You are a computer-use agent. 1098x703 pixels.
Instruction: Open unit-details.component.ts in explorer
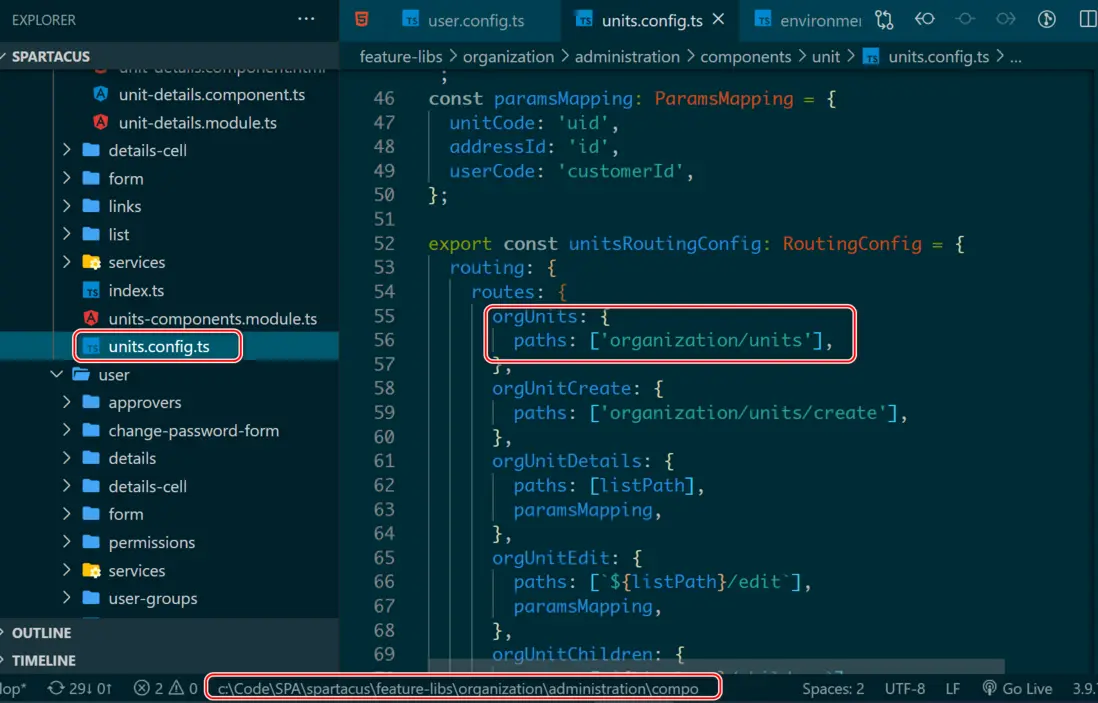coord(211,95)
